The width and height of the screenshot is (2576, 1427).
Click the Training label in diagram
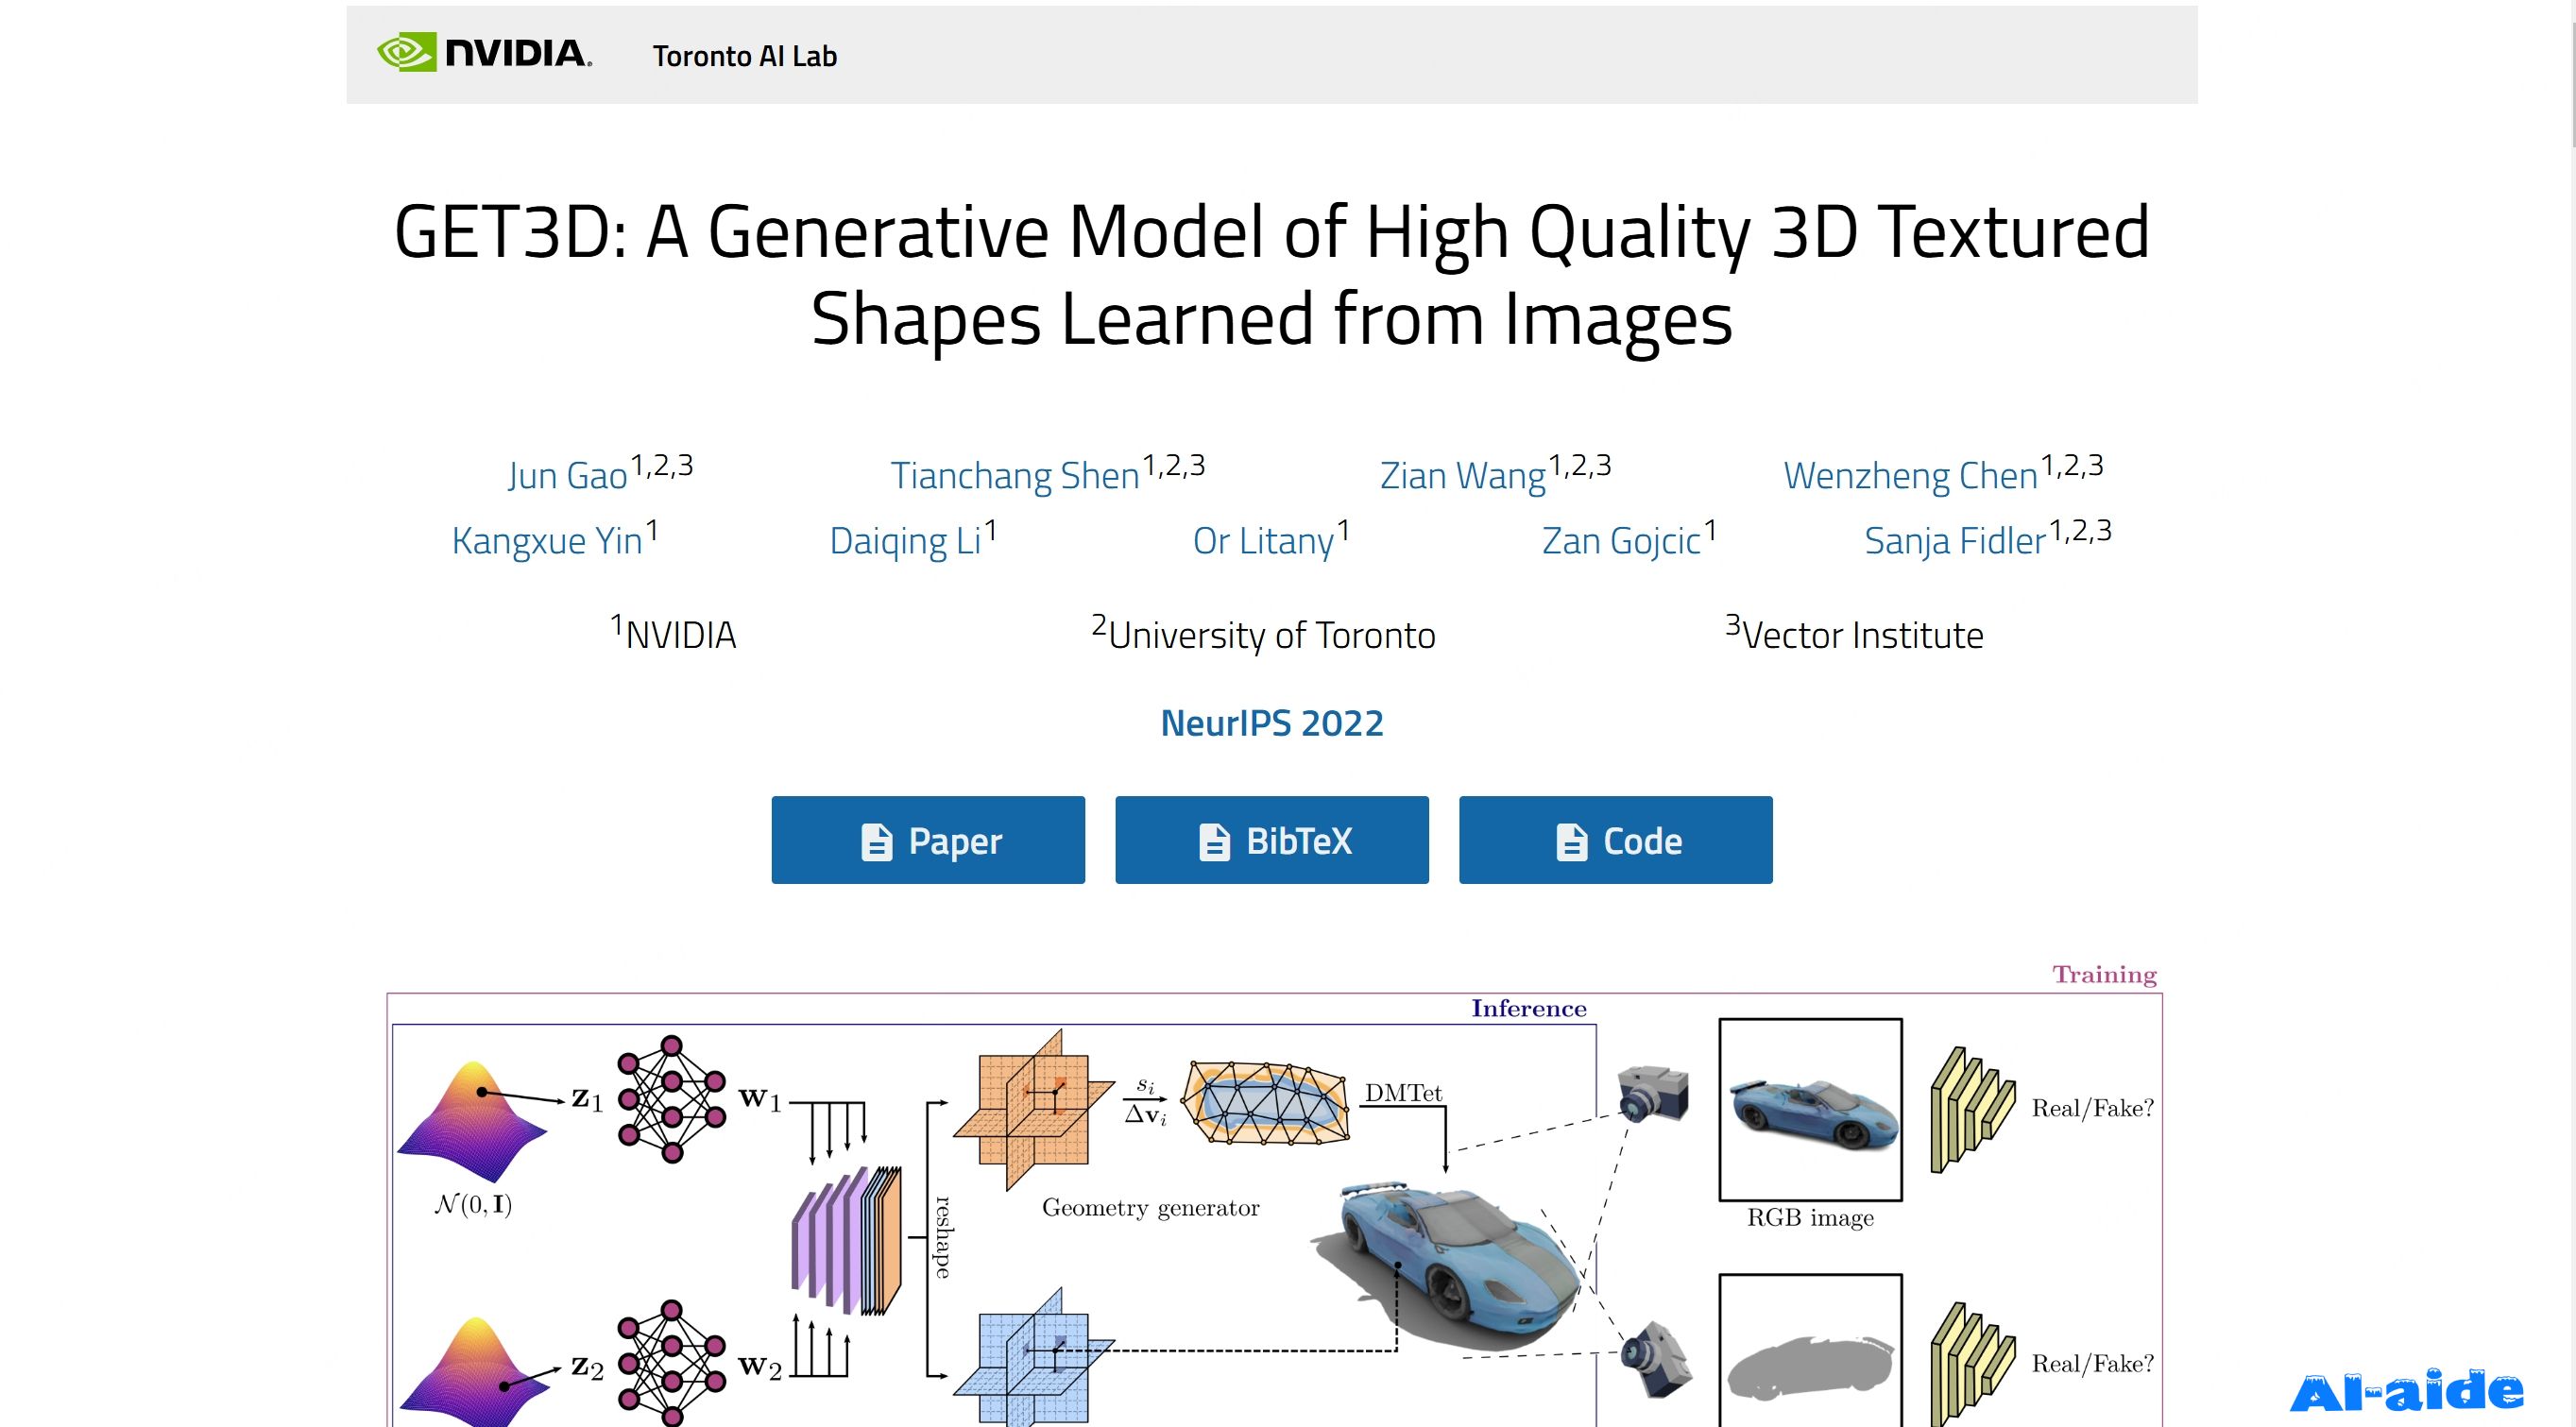pyautogui.click(x=2105, y=974)
